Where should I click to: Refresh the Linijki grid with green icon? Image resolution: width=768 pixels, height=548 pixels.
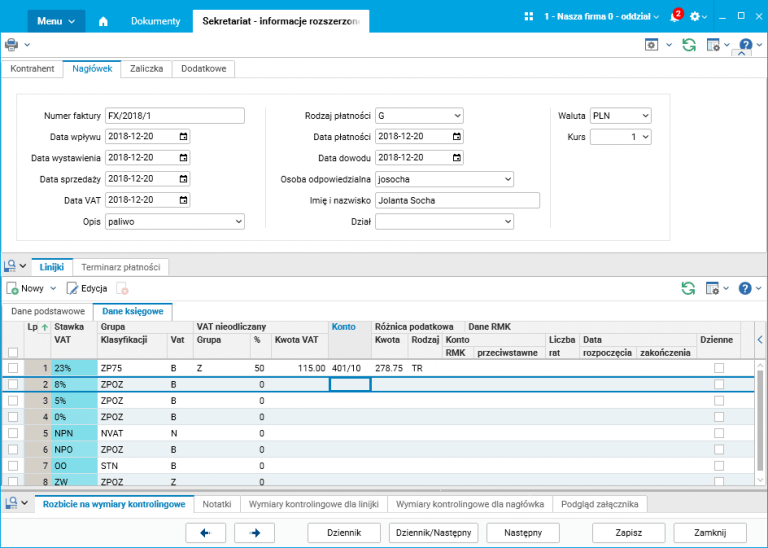[688, 288]
